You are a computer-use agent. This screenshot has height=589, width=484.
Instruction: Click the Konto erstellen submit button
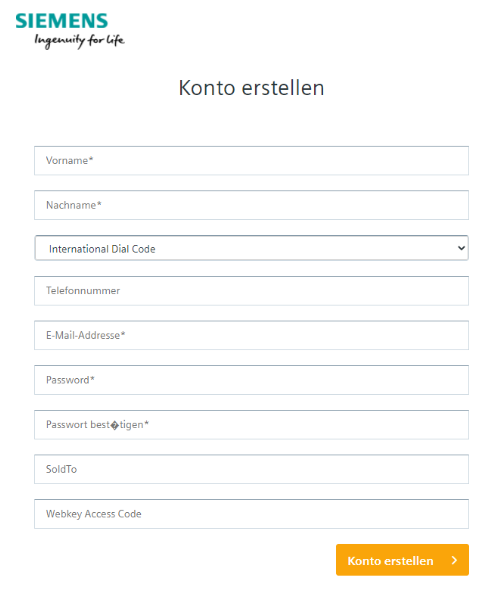pos(402,560)
